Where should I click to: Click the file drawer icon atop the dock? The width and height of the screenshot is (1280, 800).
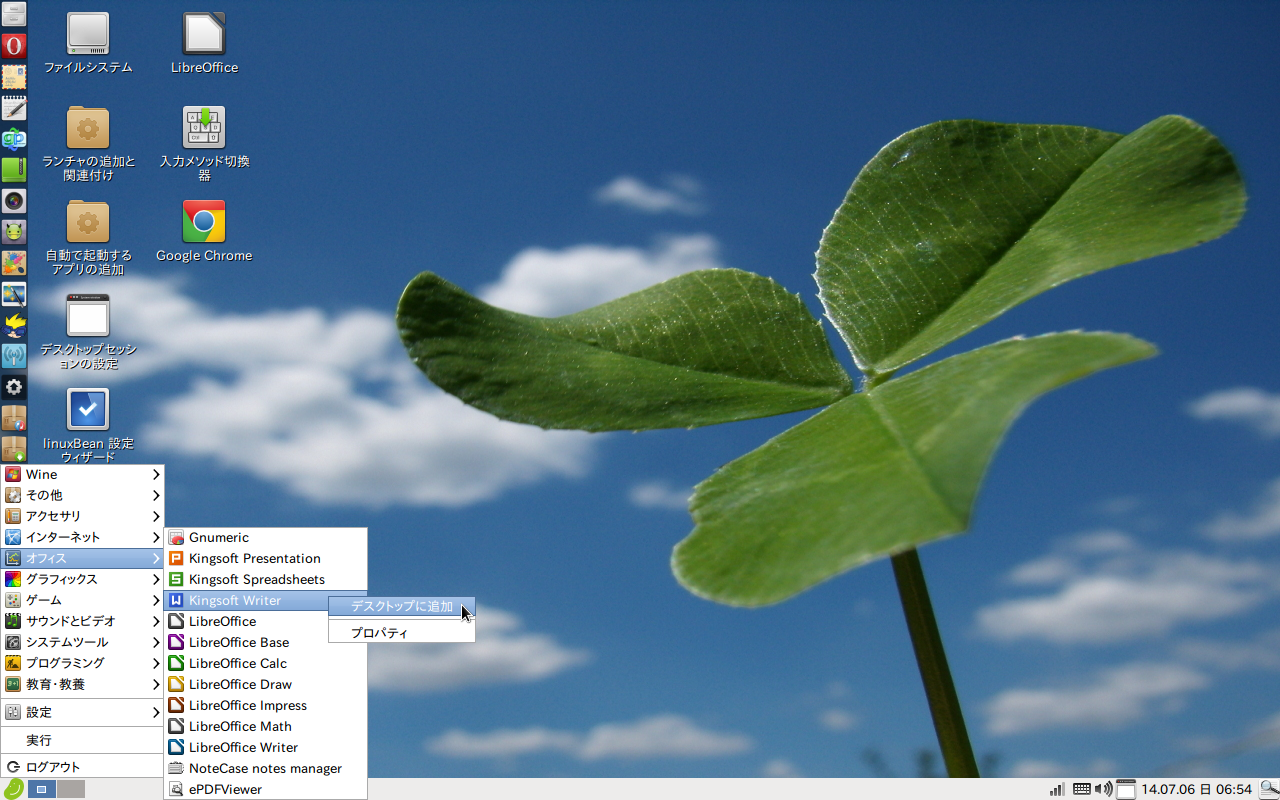[x=14, y=14]
